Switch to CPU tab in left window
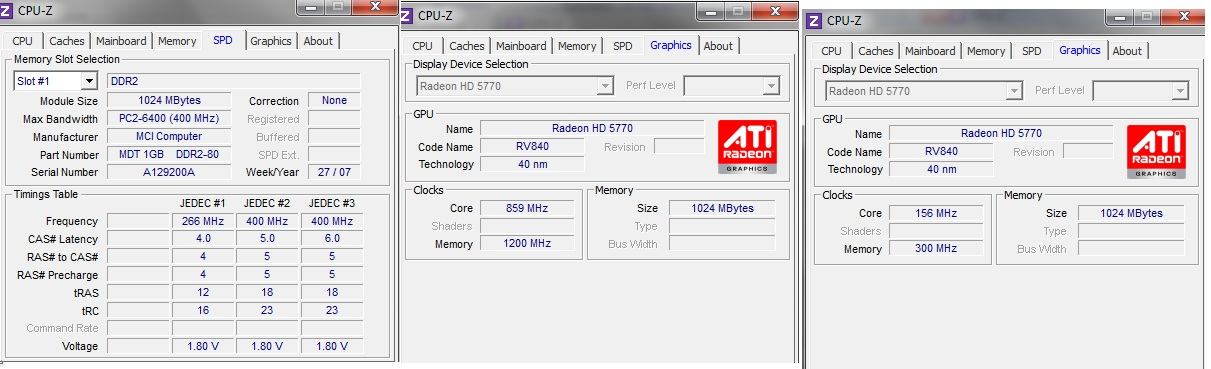1211x369 pixels. [22, 41]
